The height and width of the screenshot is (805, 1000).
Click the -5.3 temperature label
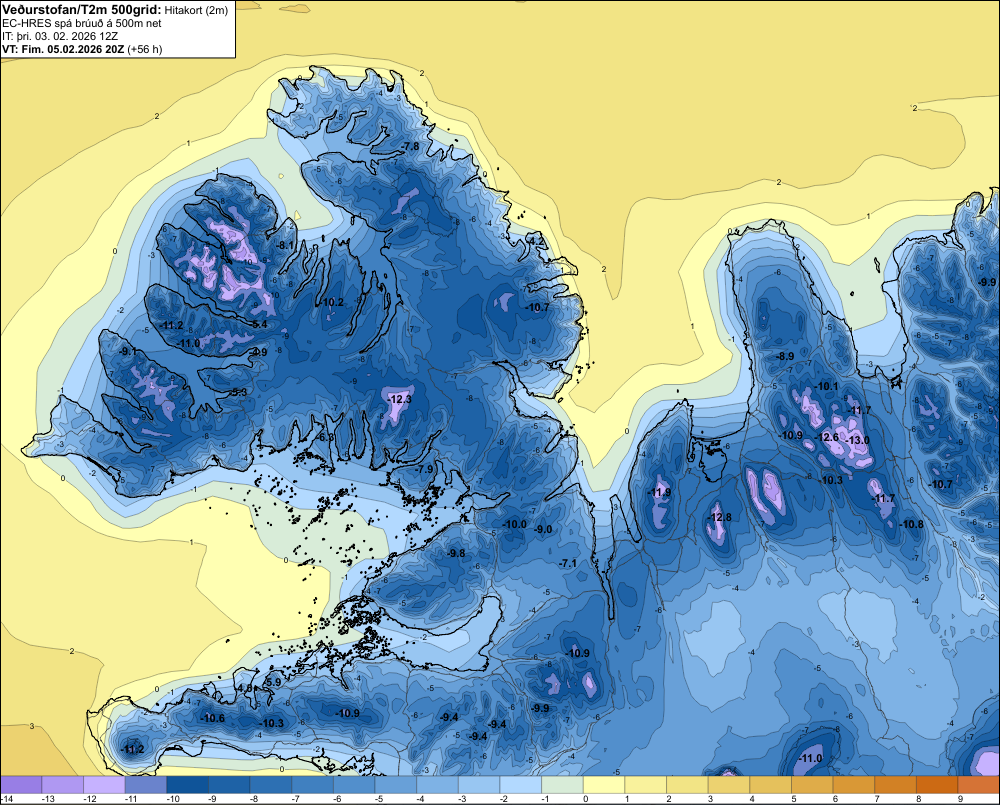[238, 392]
